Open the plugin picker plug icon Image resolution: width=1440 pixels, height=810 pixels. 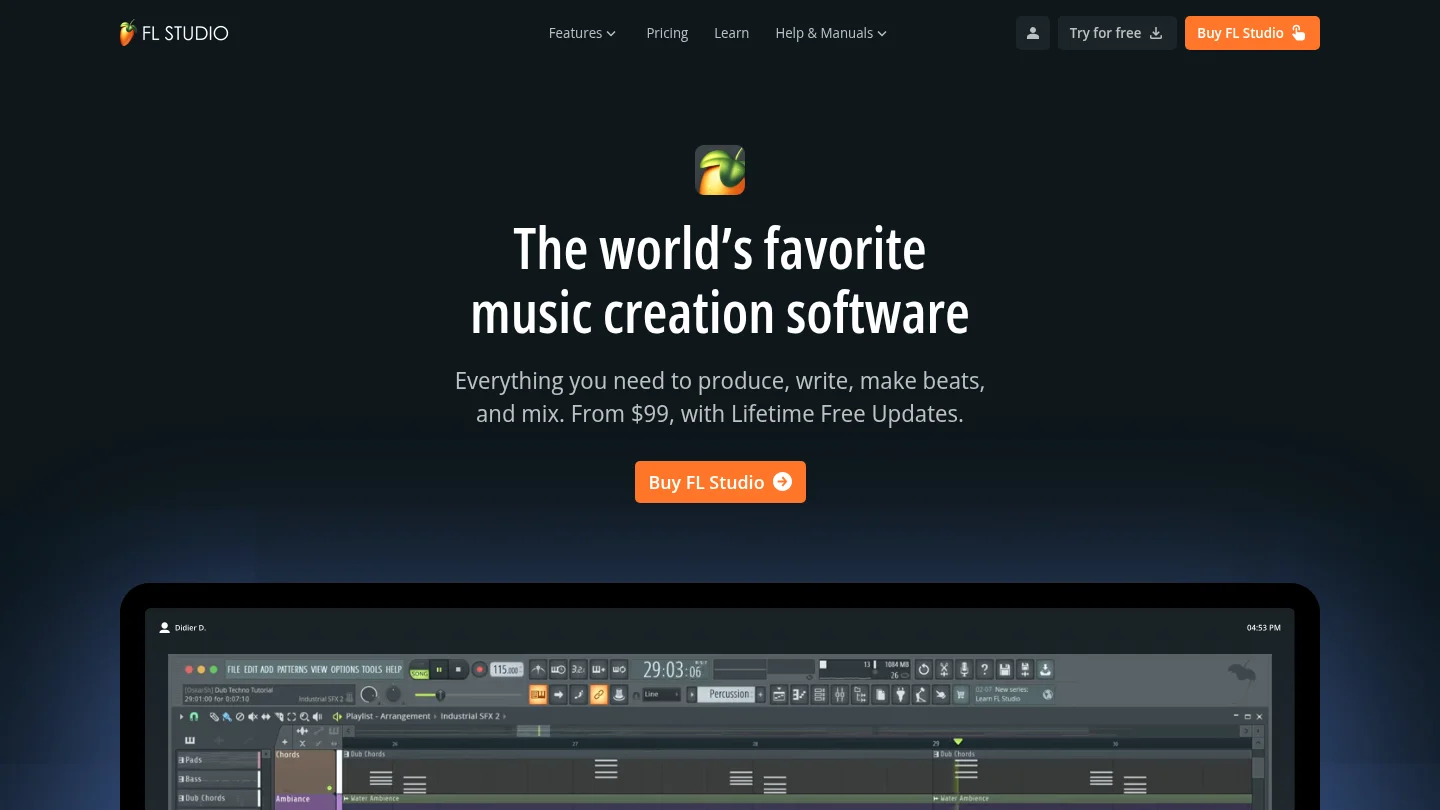tap(901, 694)
